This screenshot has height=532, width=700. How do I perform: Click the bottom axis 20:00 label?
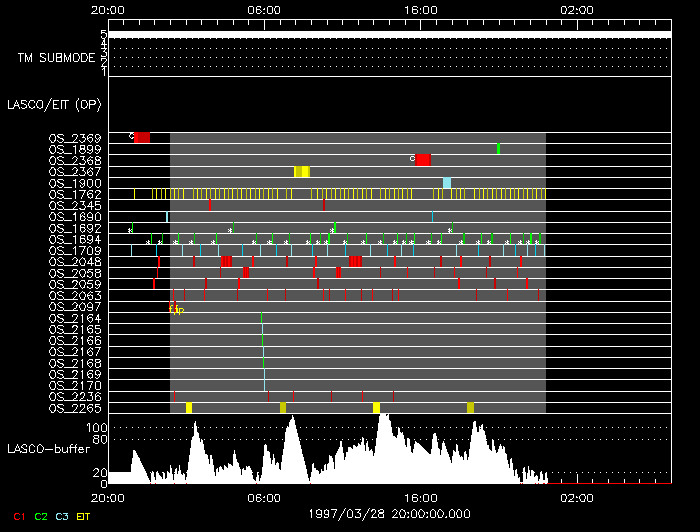tap(108, 498)
